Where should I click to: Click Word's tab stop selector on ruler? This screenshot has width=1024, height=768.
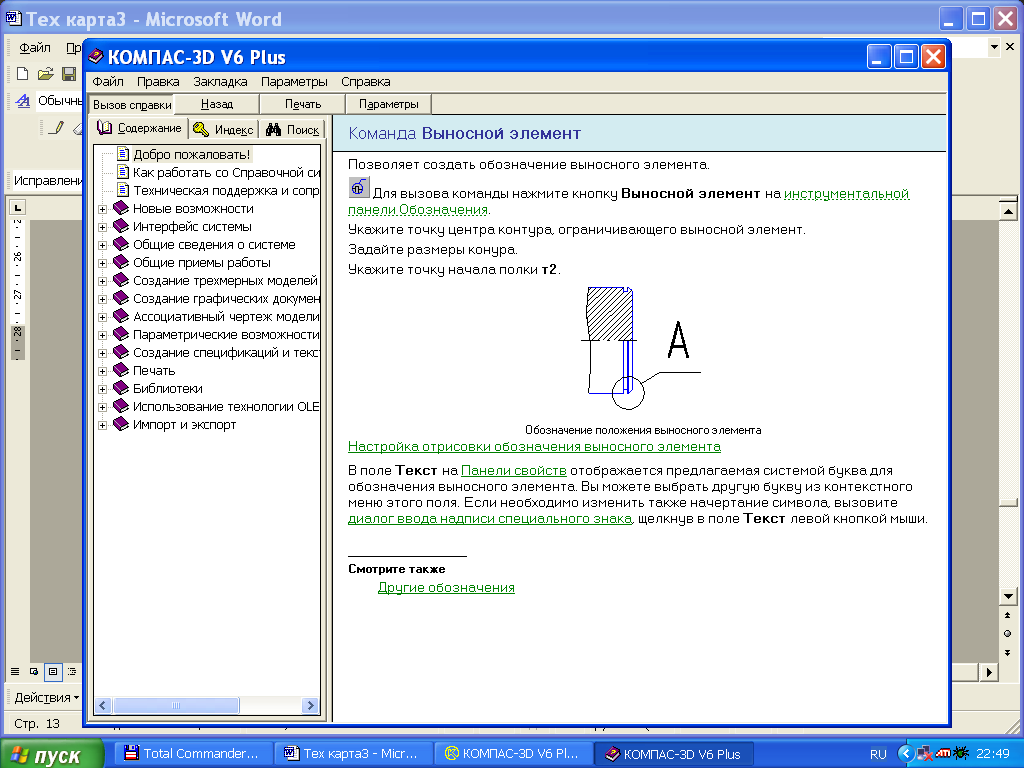tap(17, 208)
